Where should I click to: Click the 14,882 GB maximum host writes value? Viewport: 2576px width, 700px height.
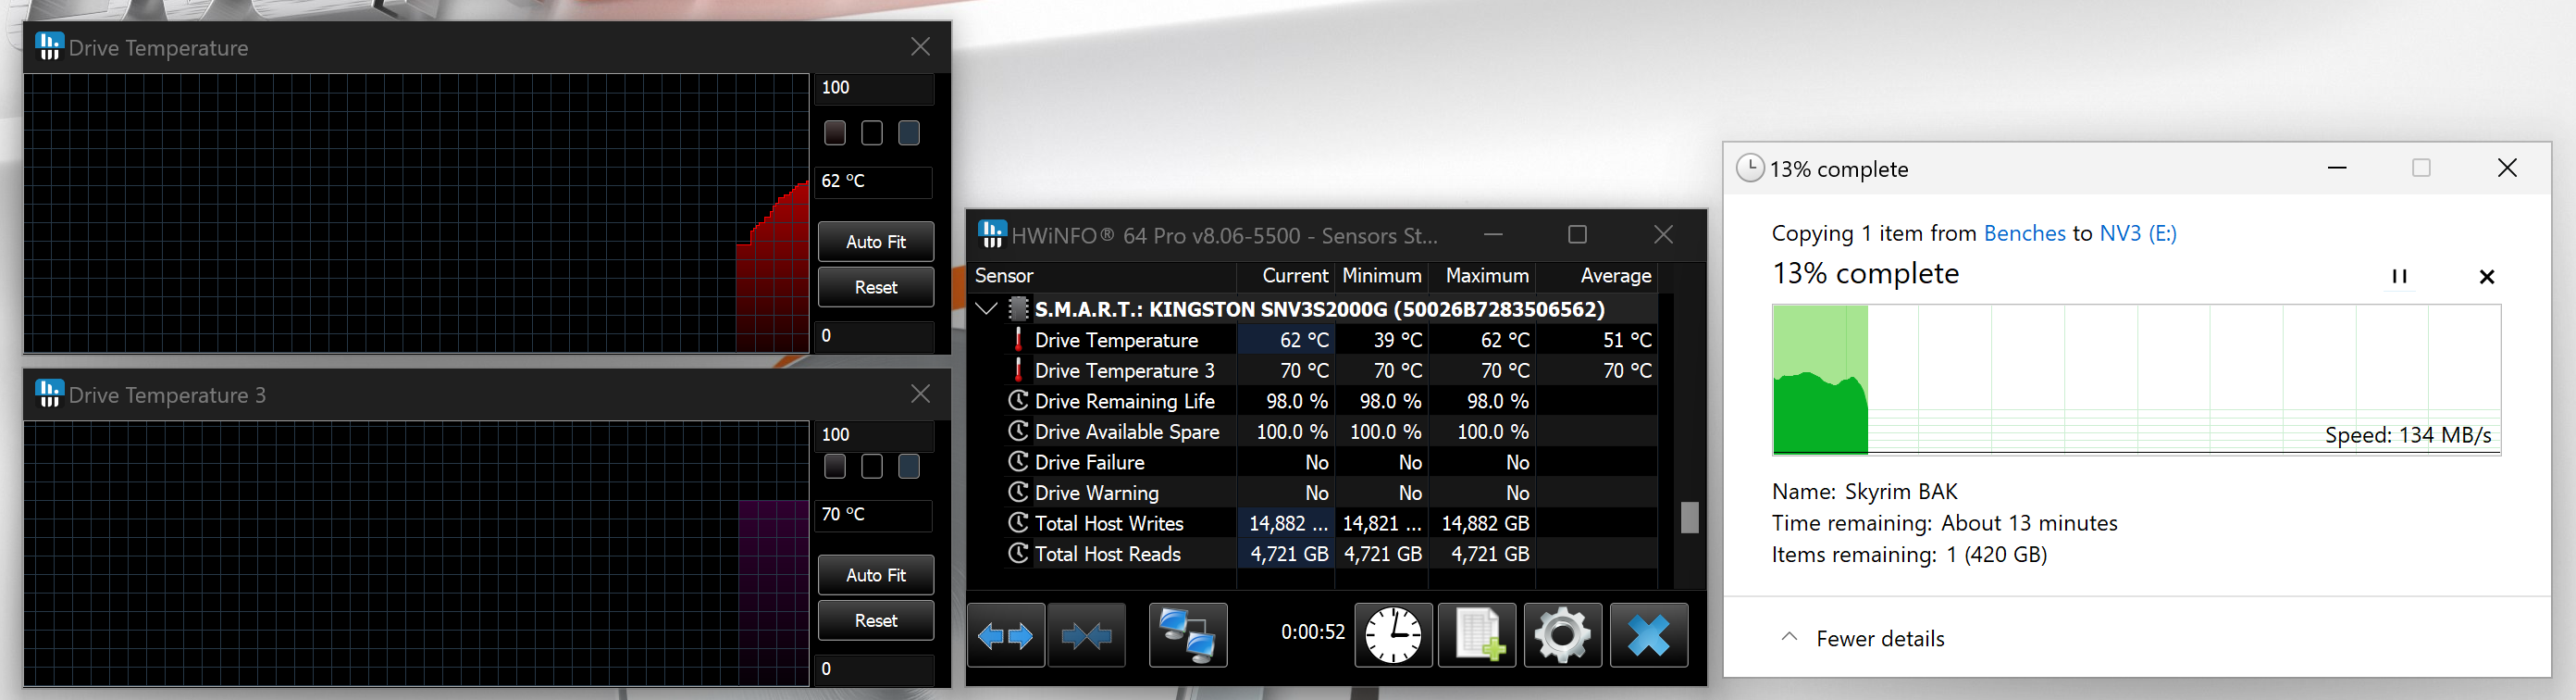pos(1485,523)
